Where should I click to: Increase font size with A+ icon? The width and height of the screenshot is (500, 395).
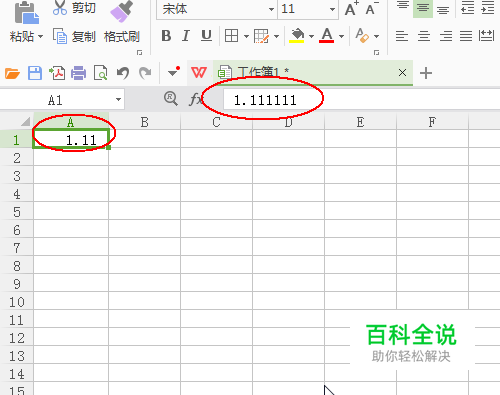[352, 8]
